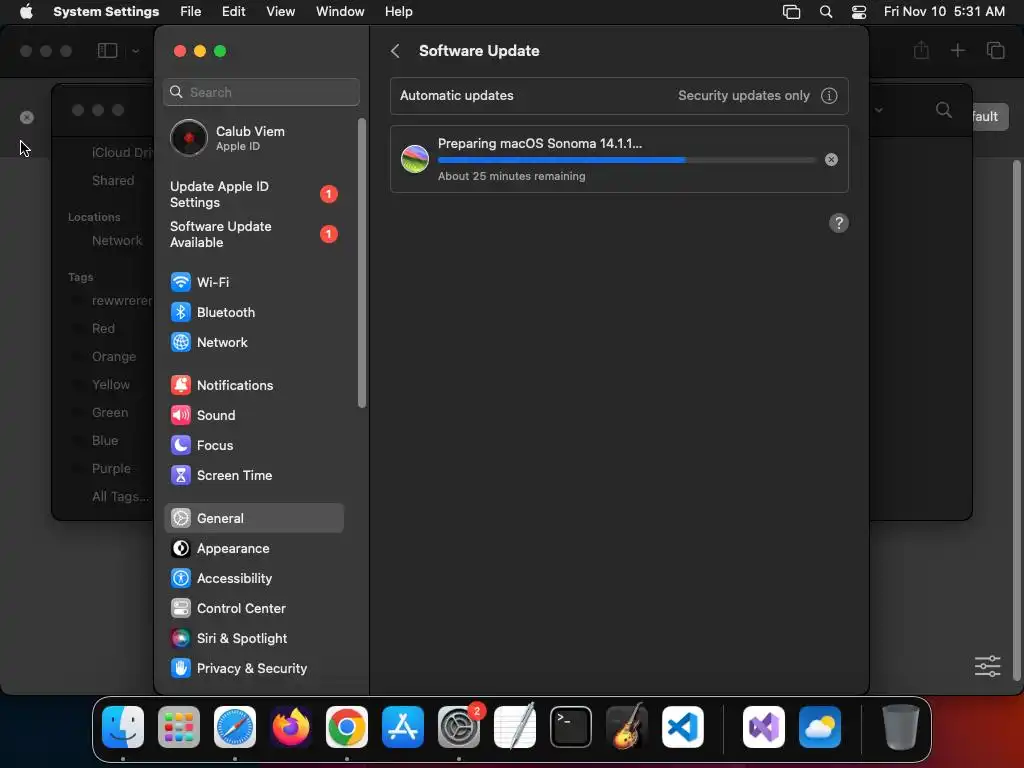Open App Store from the Dock
The width and height of the screenshot is (1024, 768).
click(403, 727)
